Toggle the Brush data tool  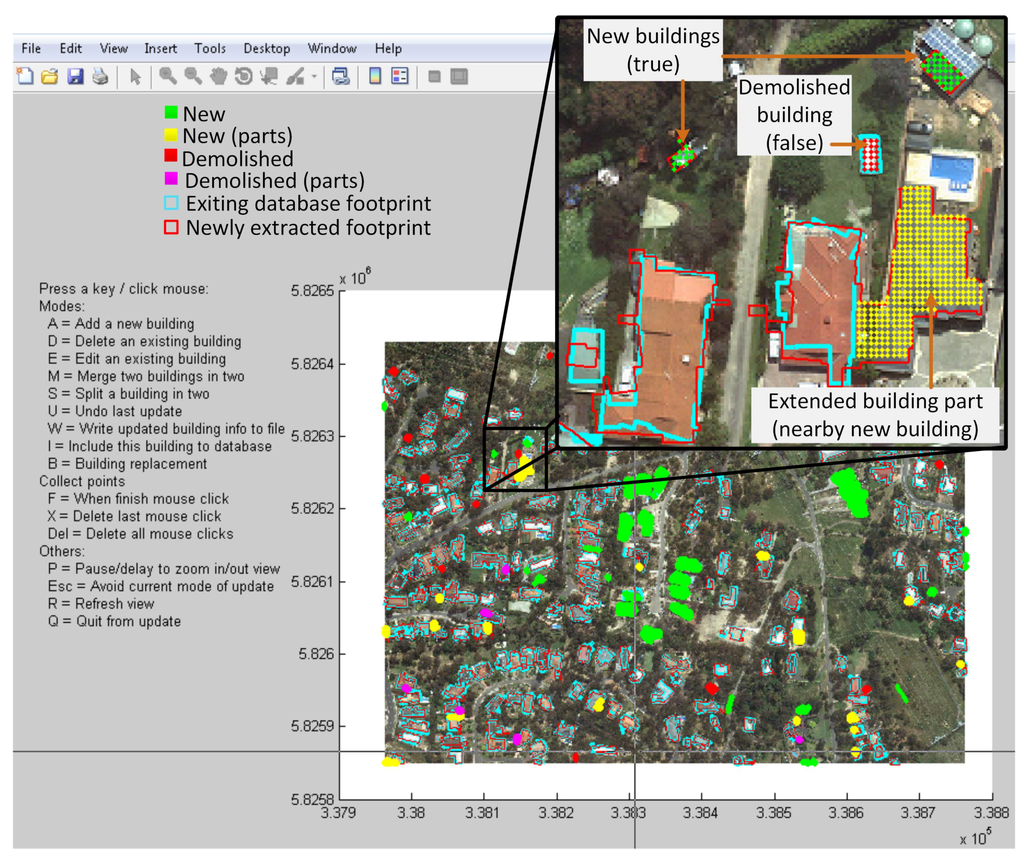tap(293, 76)
